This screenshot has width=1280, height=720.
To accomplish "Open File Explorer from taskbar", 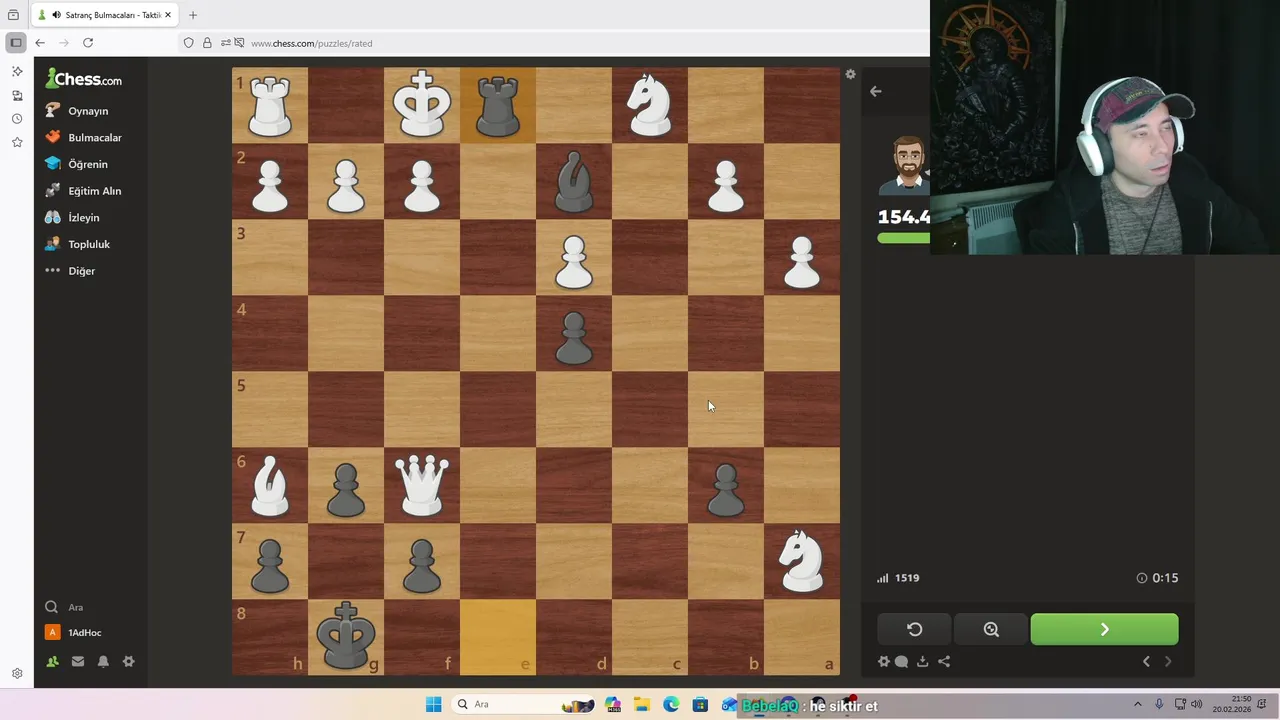I will pos(641,705).
